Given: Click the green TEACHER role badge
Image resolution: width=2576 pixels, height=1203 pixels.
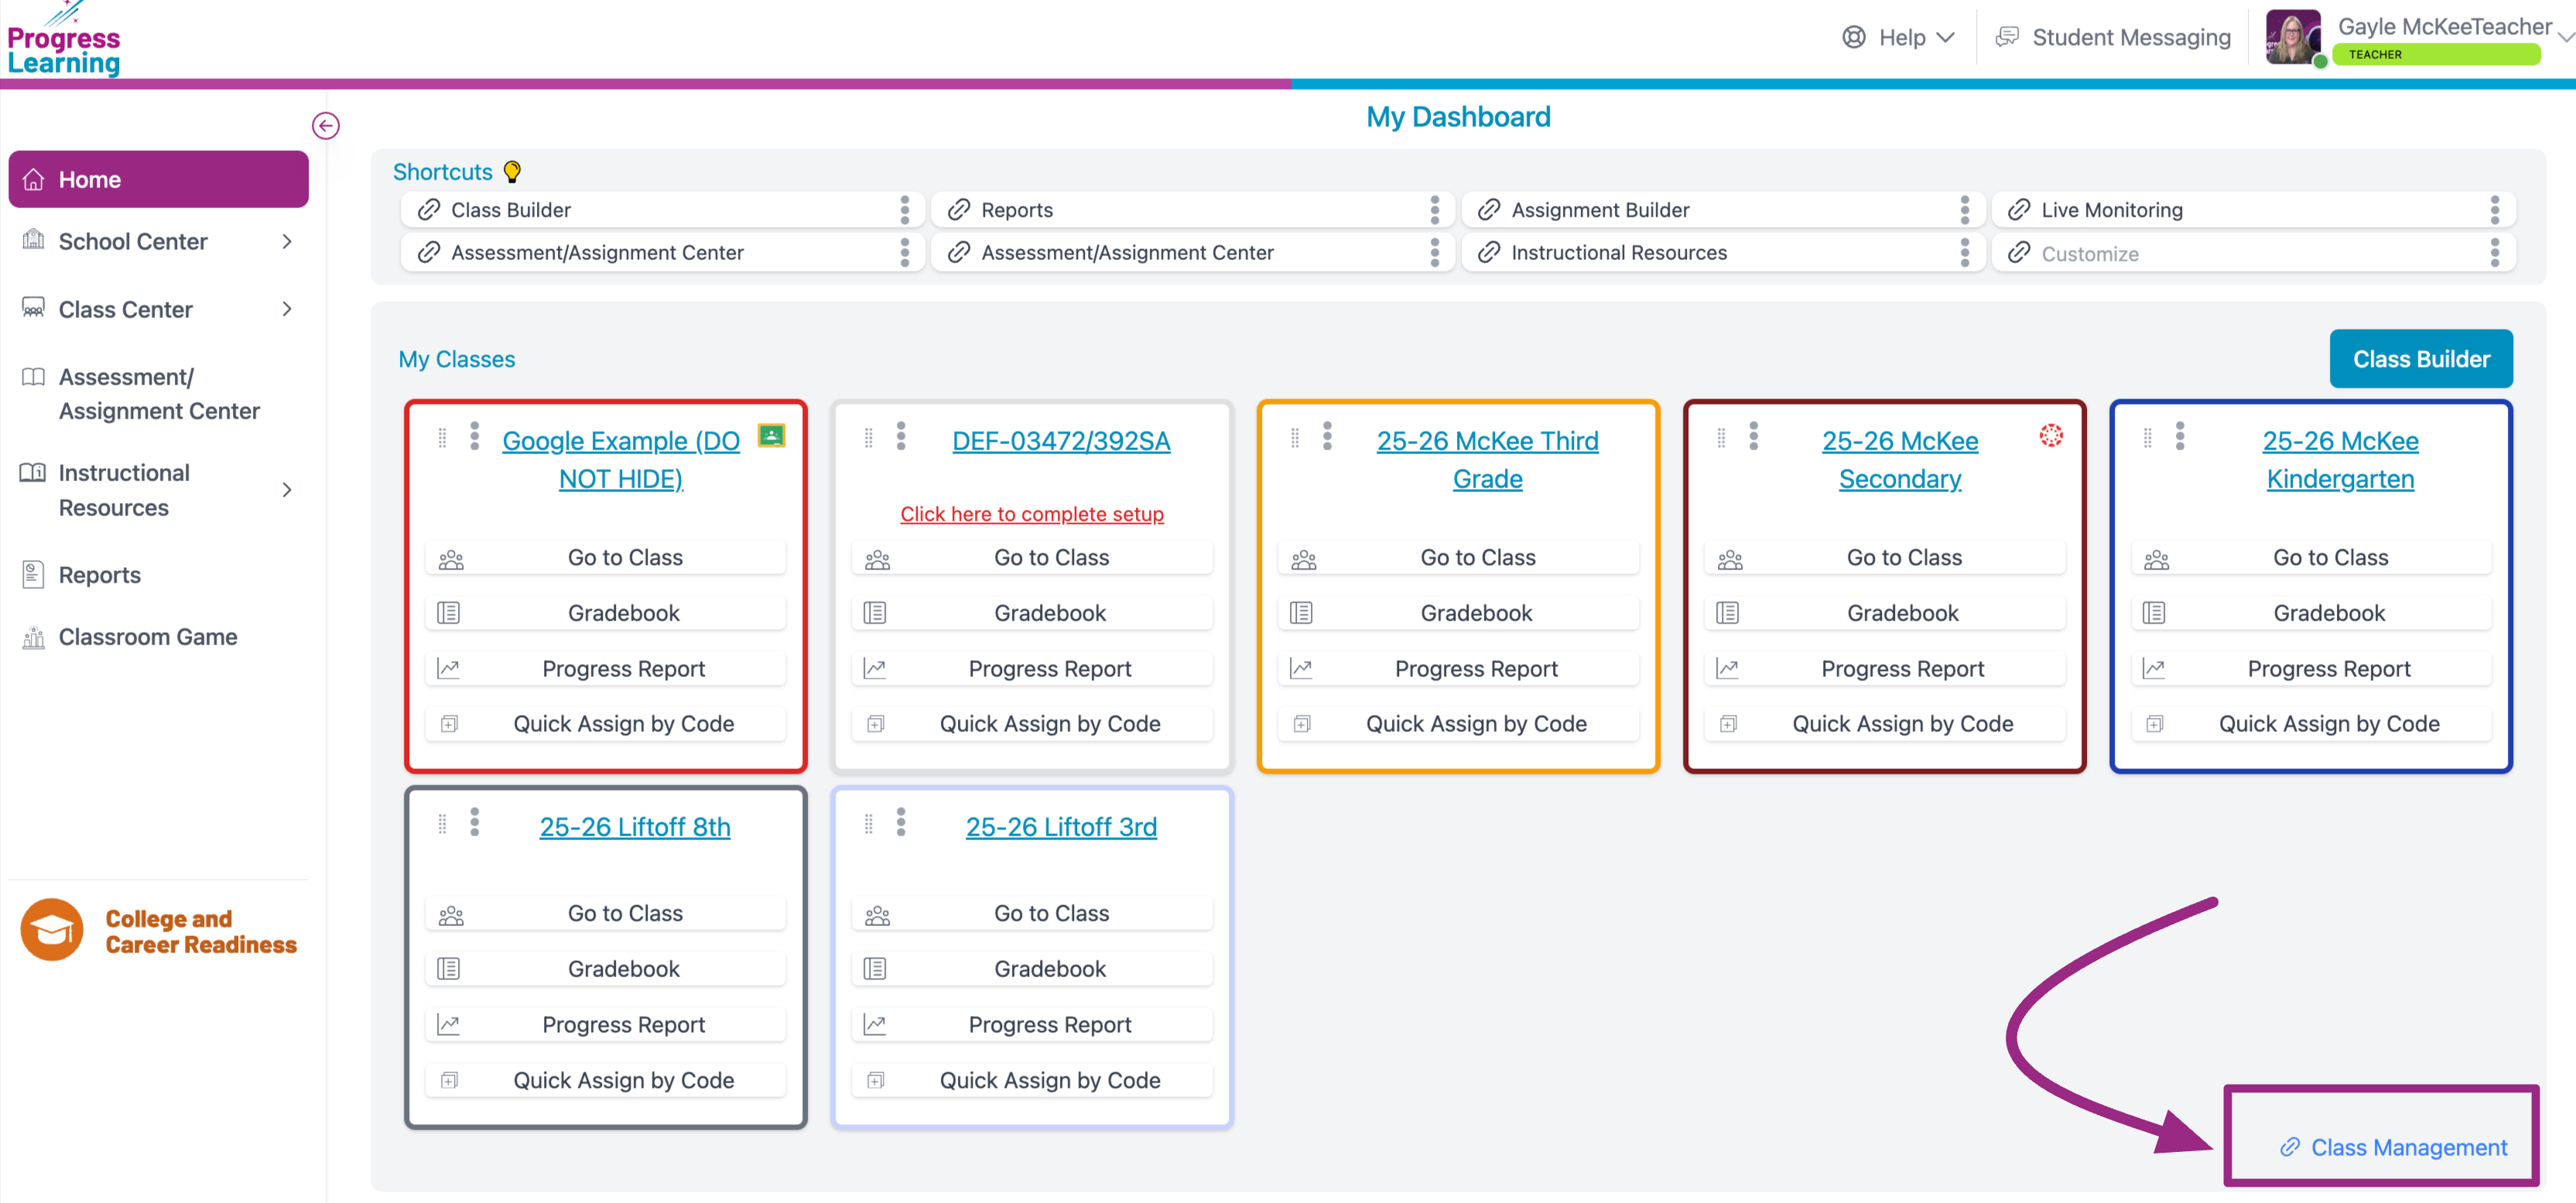Looking at the screenshot, I should [x=2436, y=54].
